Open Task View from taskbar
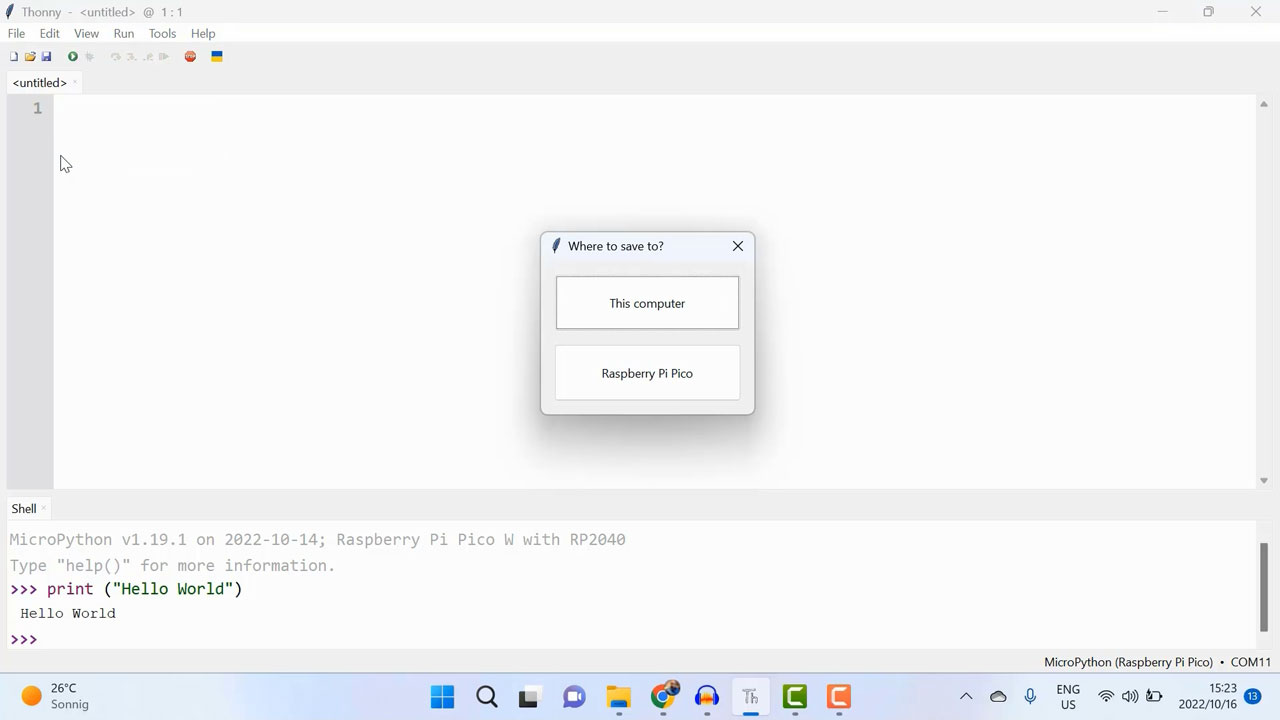The width and height of the screenshot is (1280, 720). pos(529,697)
